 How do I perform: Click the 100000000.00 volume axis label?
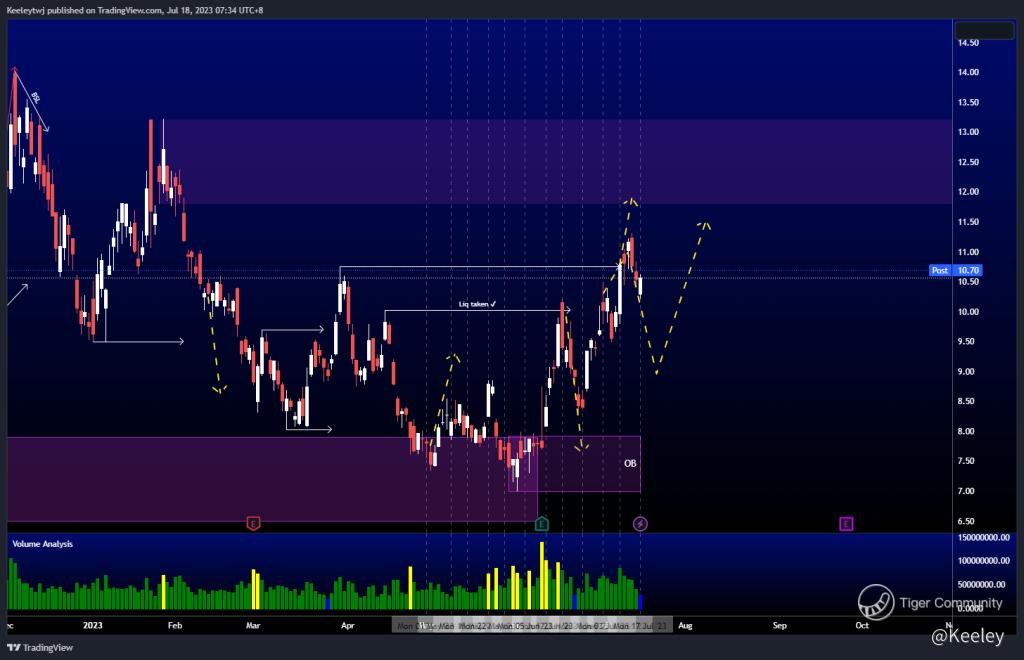click(984, 561)
